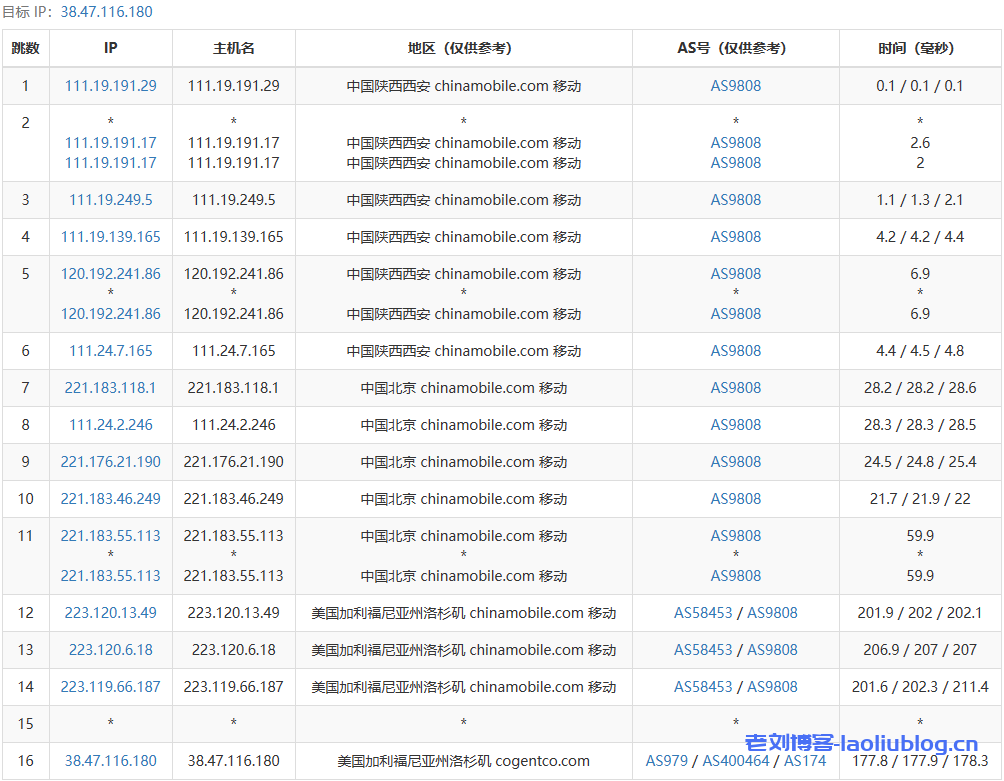
Task: Click the 221.176.21.190 IP link in hop 9
Action: [x=111, y=462]
